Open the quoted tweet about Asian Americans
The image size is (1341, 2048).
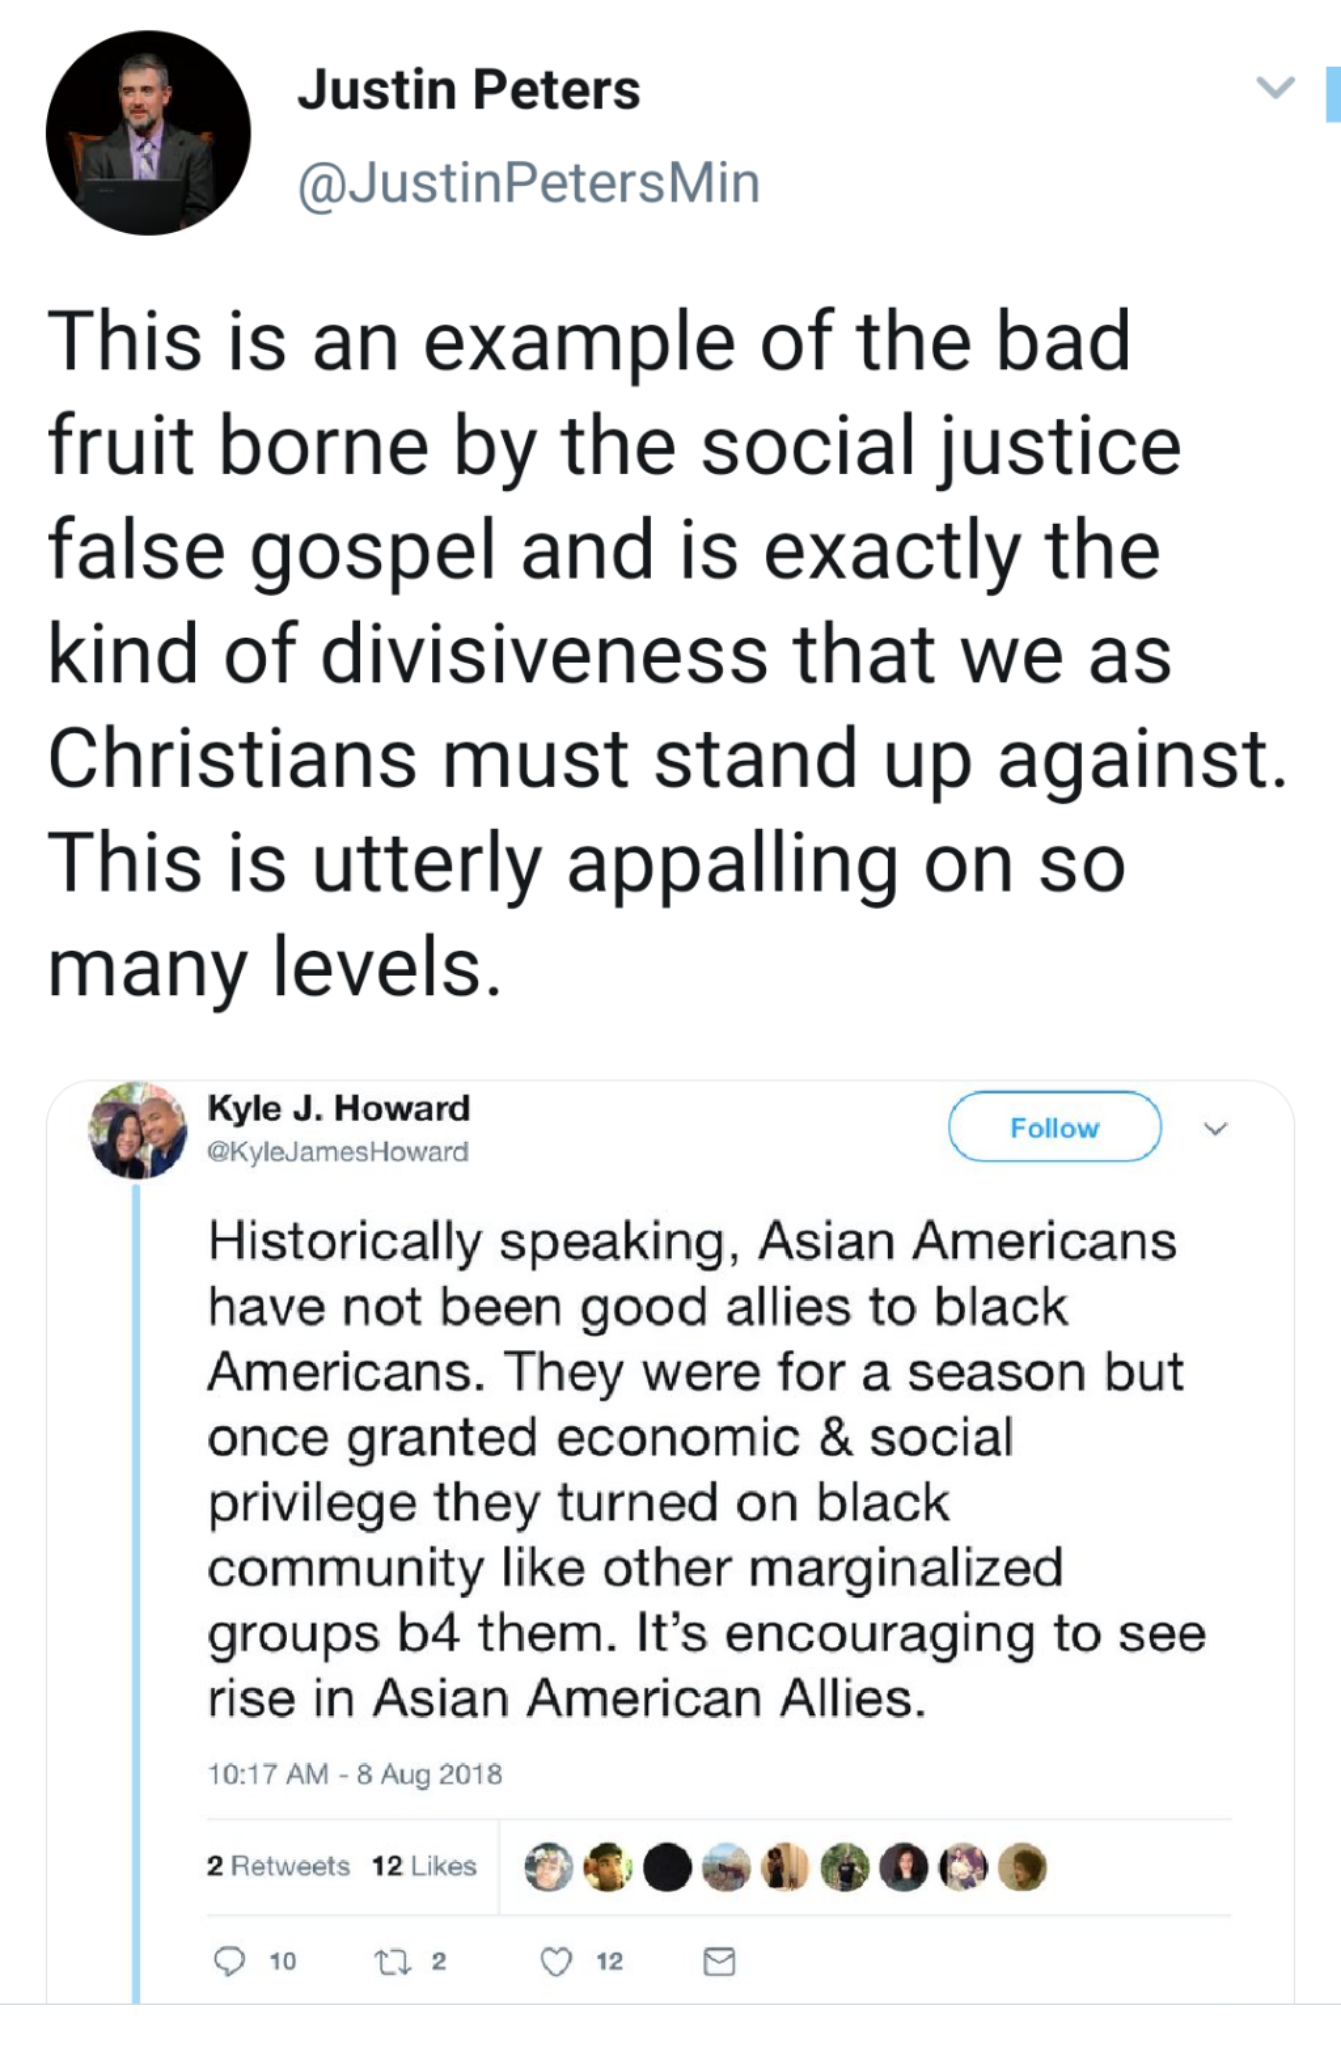(x=700, y=1470)
